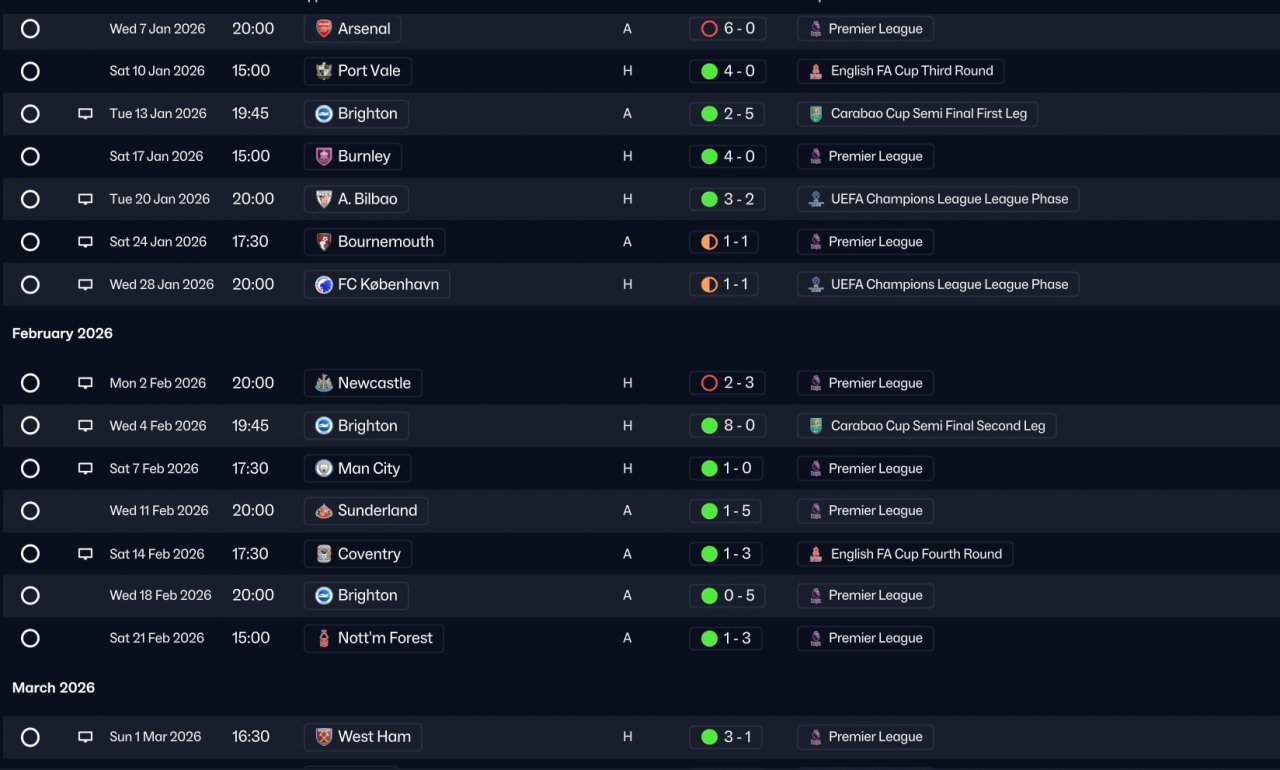Select the radio circle for Nott'm Forest fixture
Image resolution: width=1280 pixels, height=770 pixels.
click(x=30, y=638)
